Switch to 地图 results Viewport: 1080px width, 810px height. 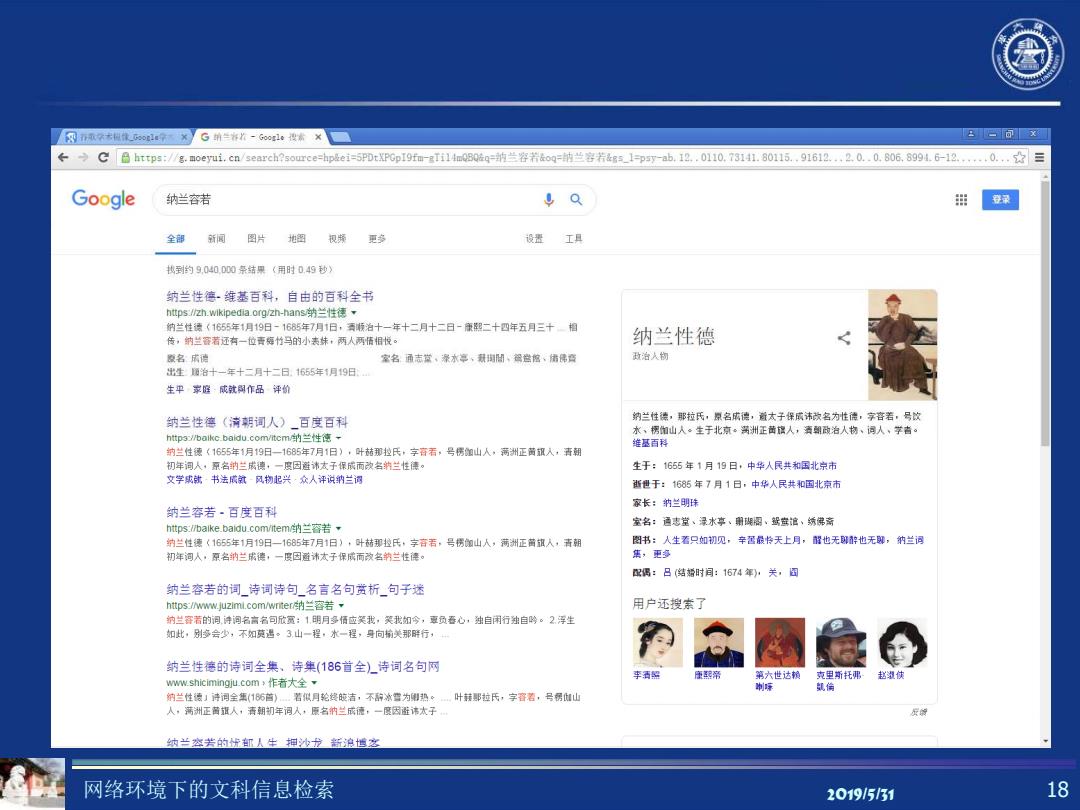point(297,238)
